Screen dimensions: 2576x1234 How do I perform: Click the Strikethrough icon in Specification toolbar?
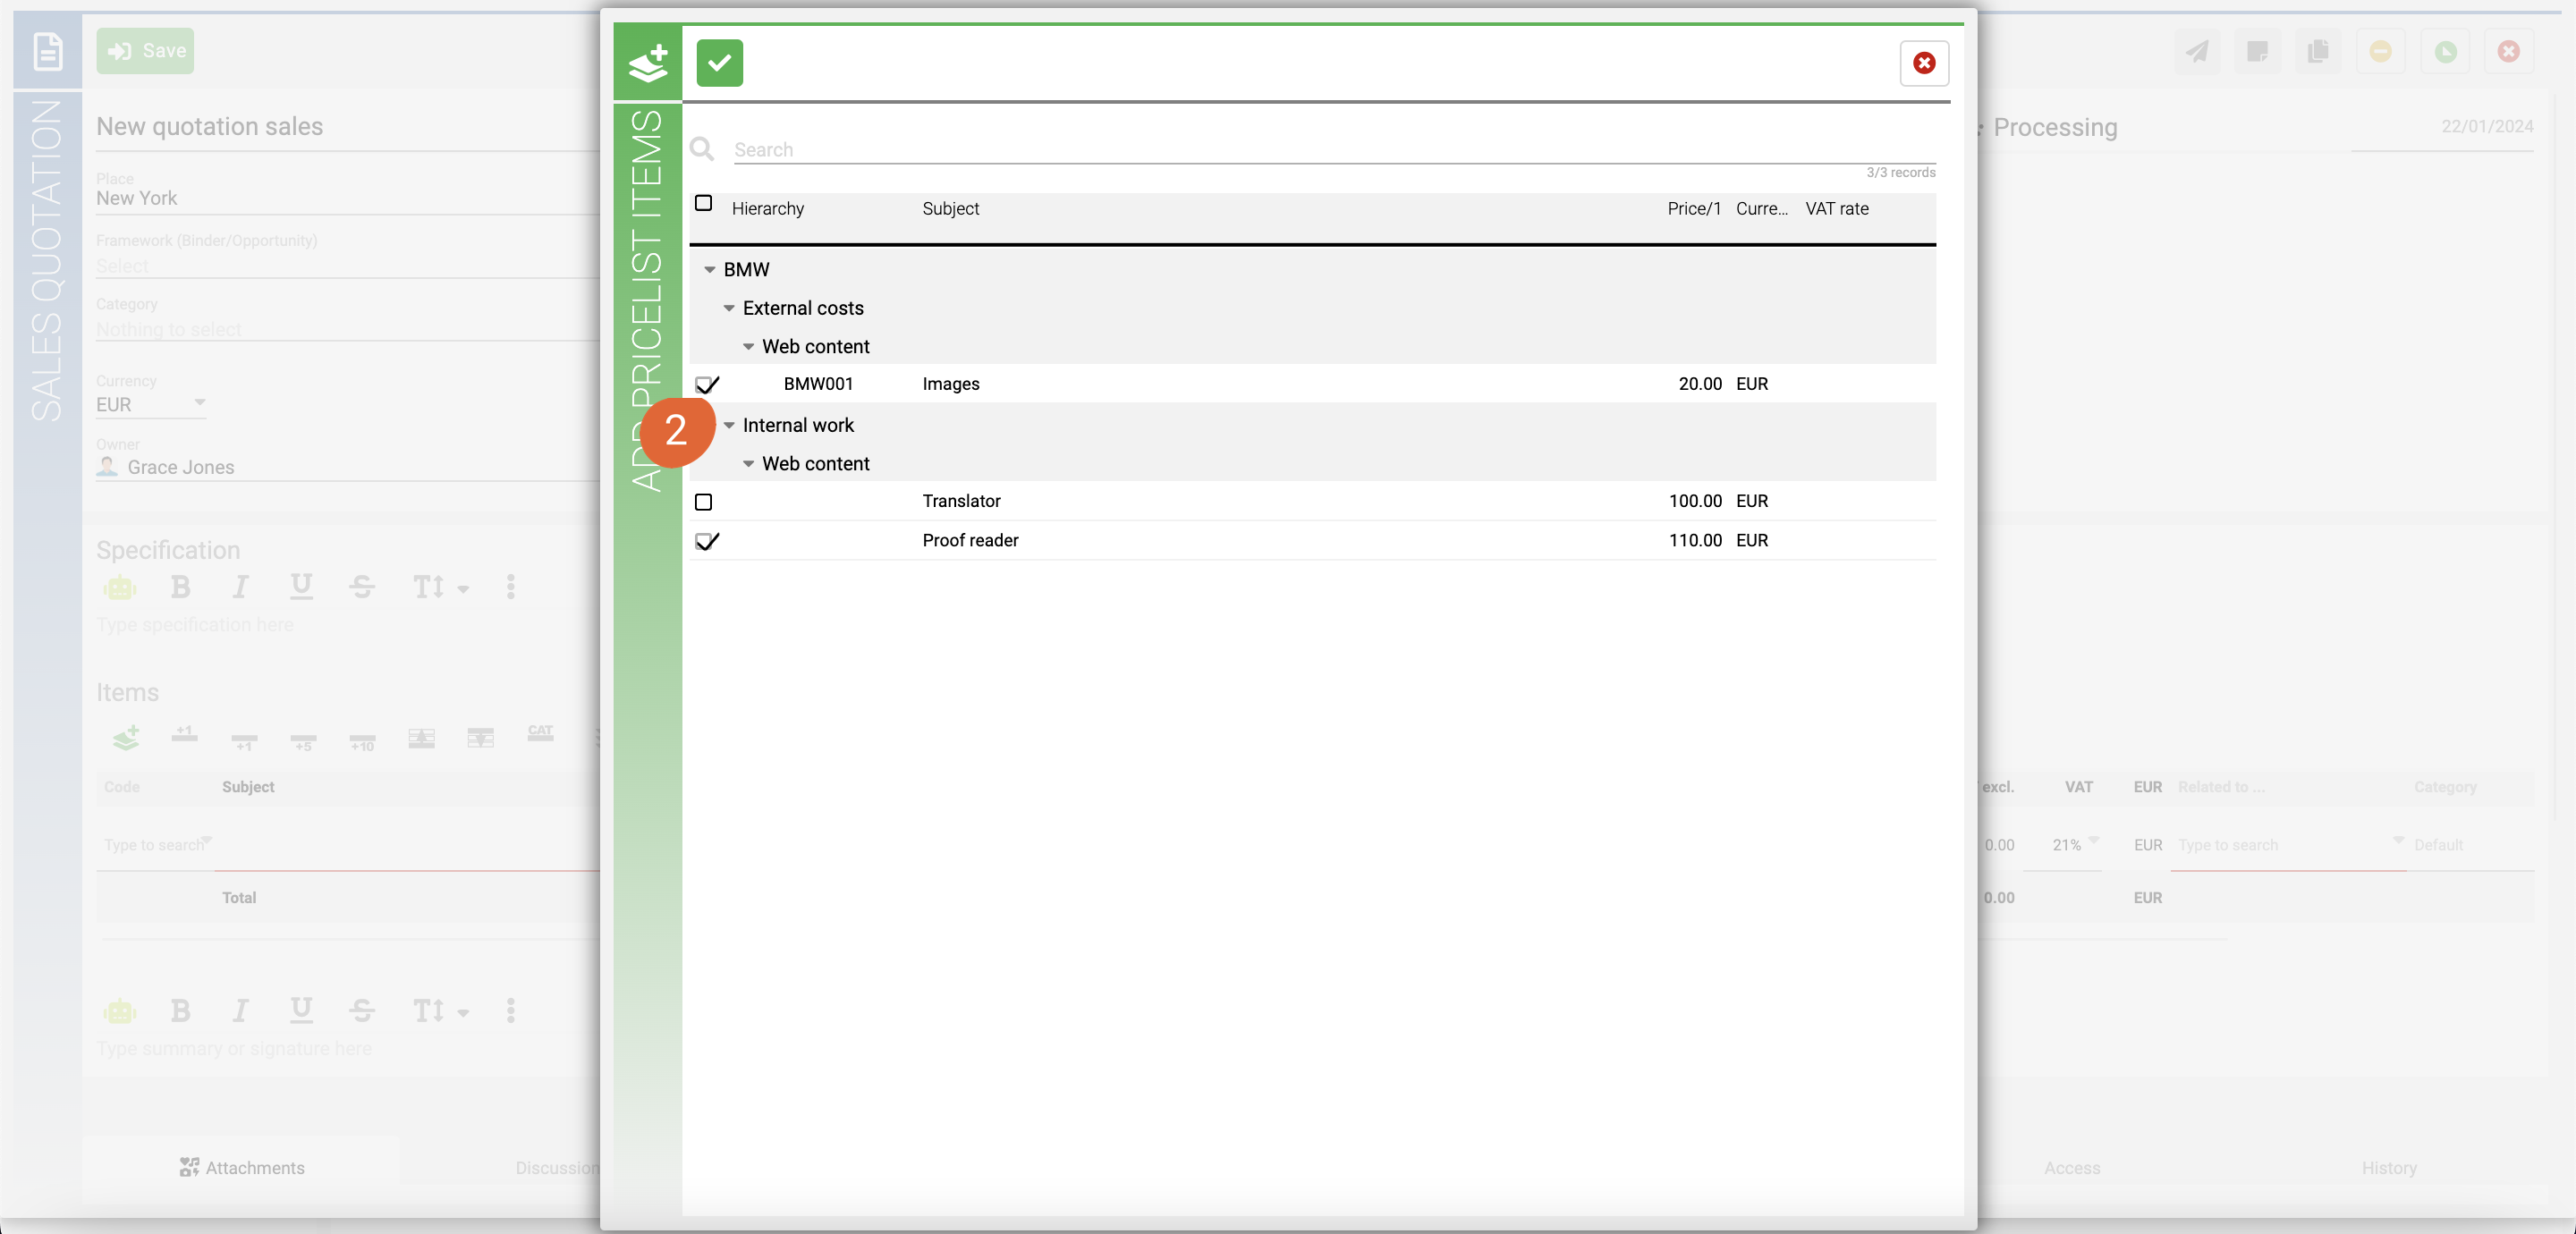tap(362, 587)
